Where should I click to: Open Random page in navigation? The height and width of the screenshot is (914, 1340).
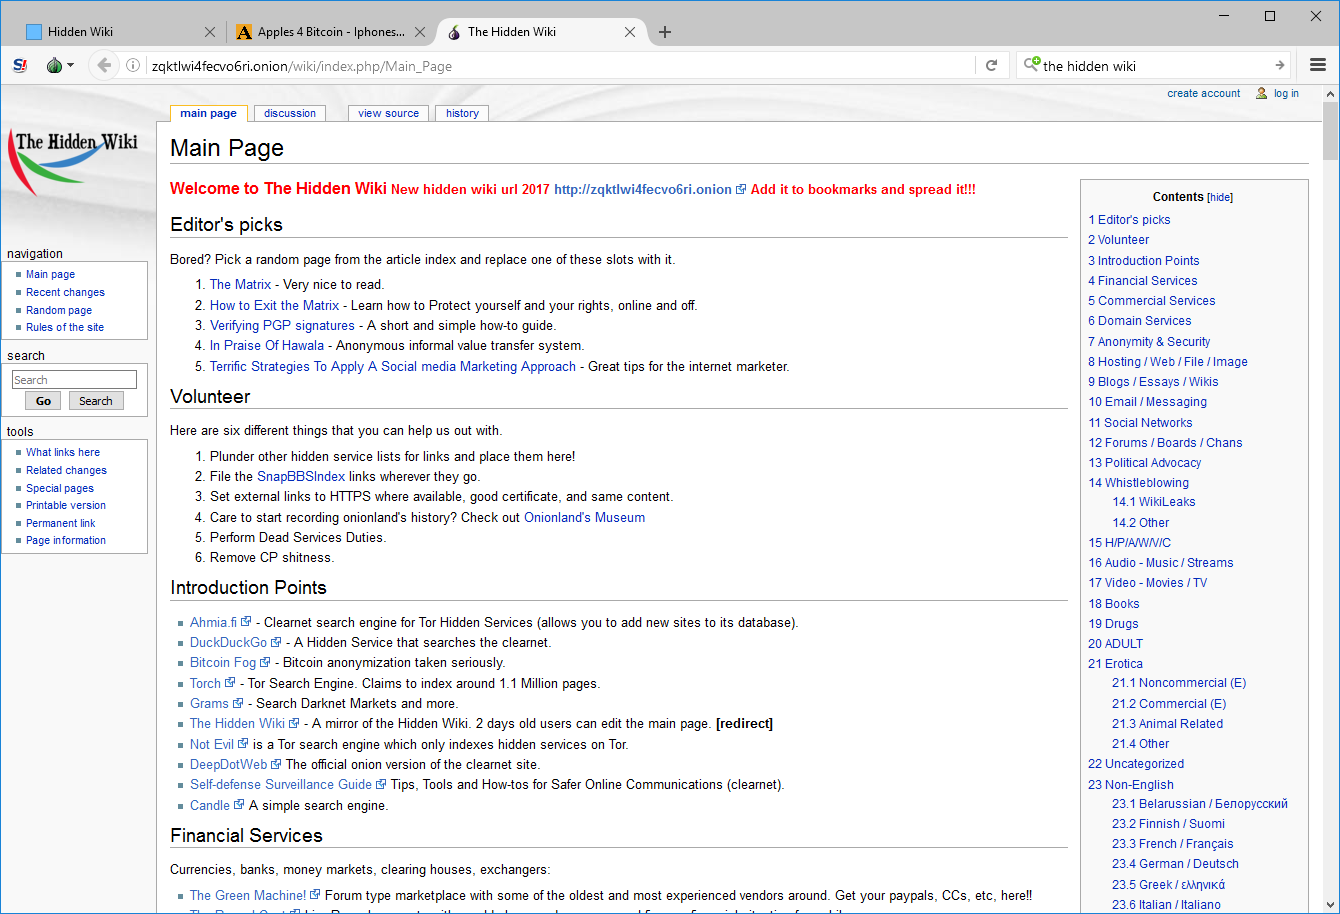pyautogui.click(x=59, y=310)
